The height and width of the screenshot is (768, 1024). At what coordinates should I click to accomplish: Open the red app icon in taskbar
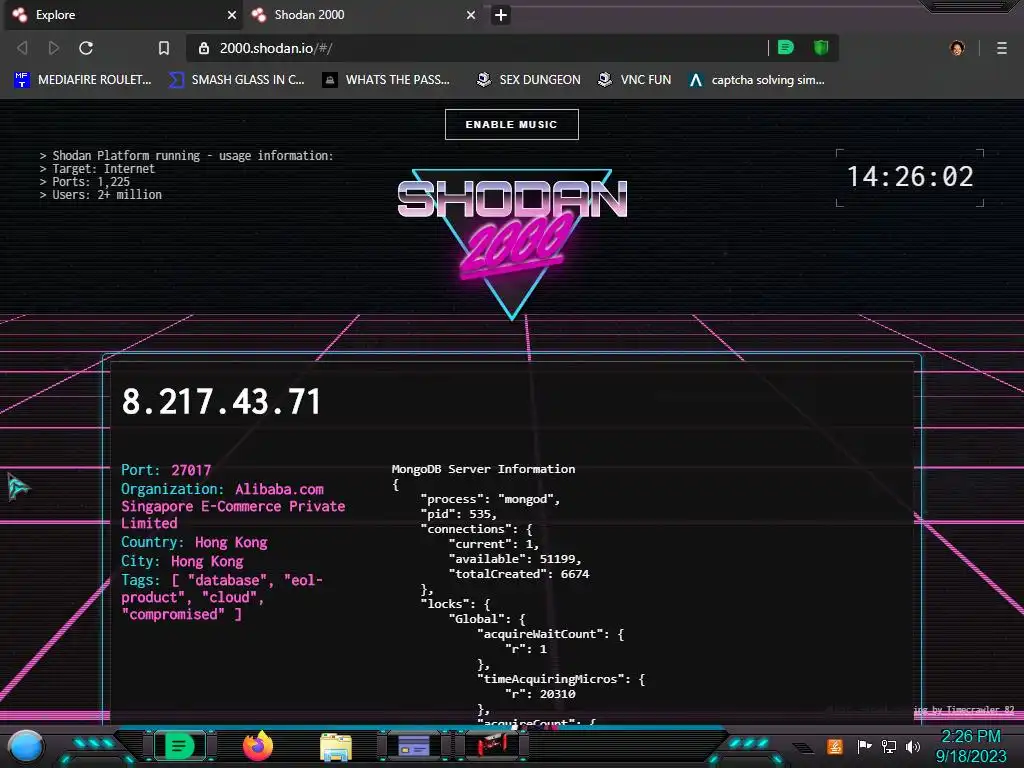[492, 746]
